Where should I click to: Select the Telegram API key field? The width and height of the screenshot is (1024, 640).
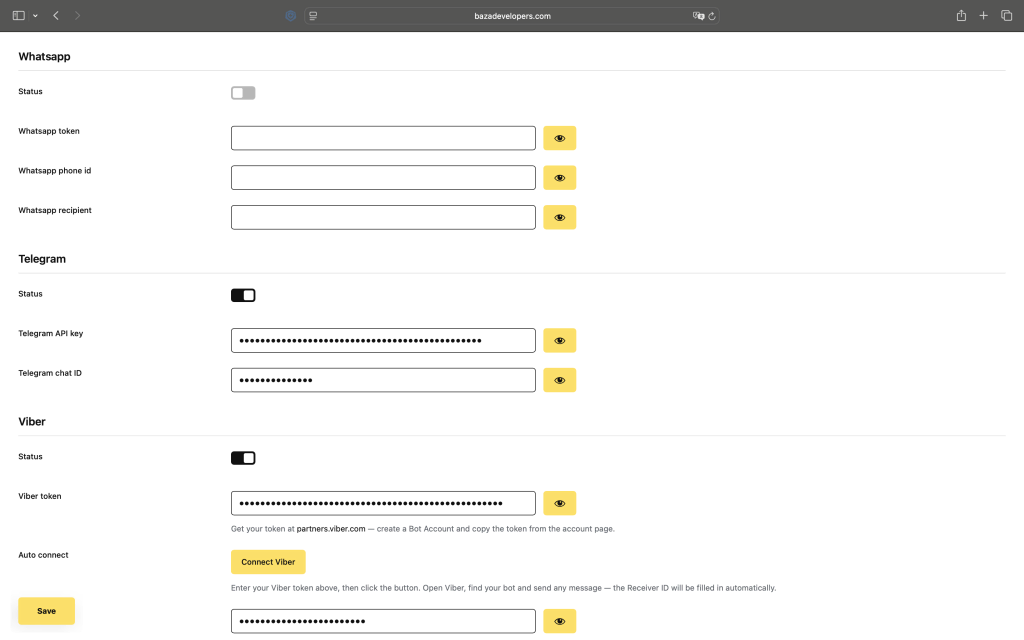pyautogui.click(x=383, y=340)
